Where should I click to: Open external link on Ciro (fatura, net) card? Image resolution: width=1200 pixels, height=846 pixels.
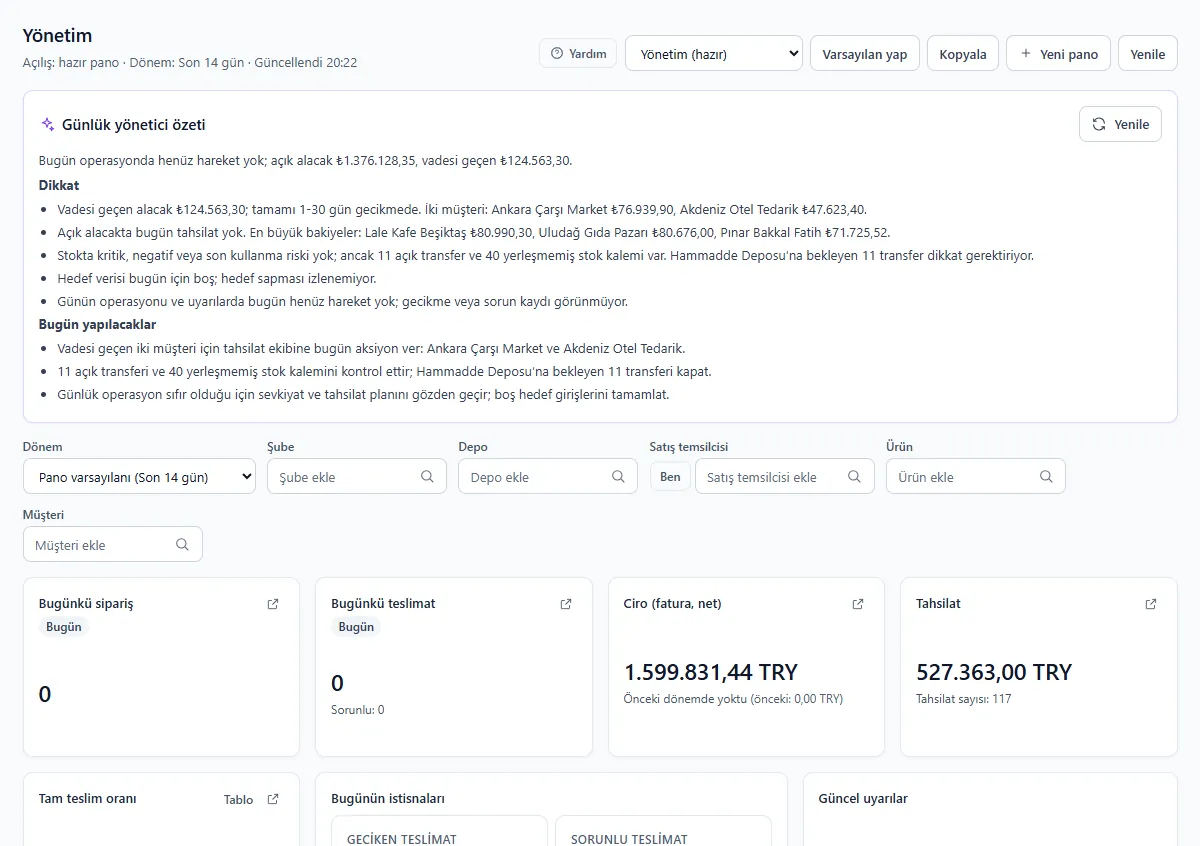pos(858,604)
